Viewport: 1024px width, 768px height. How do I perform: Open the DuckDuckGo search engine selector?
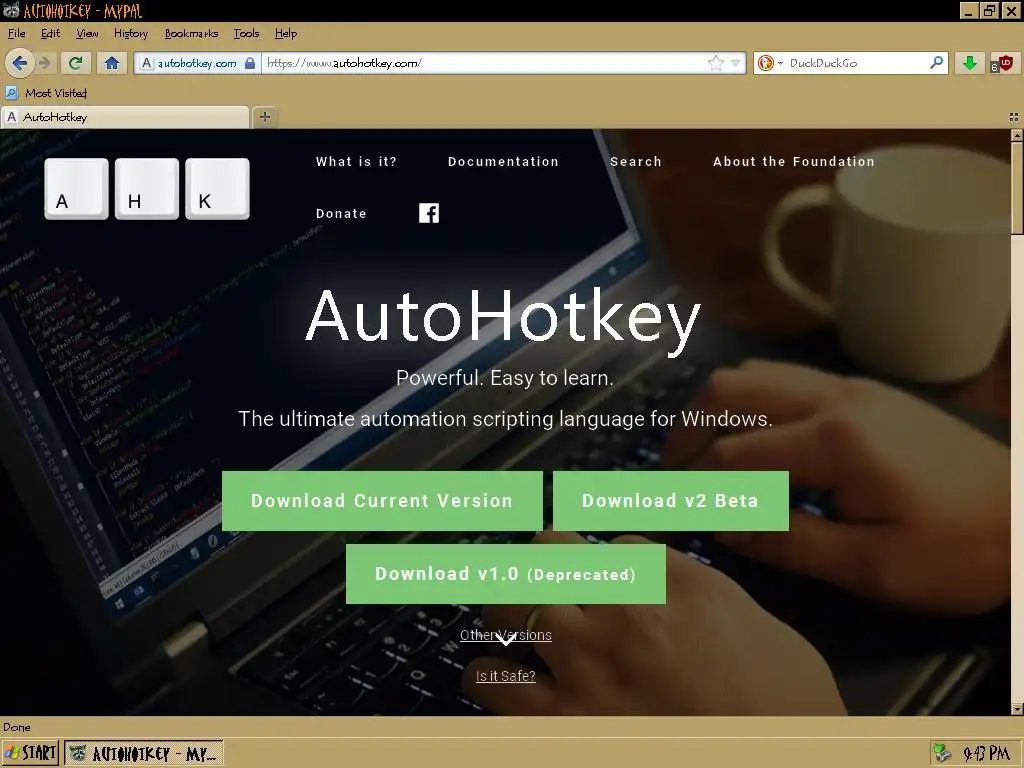(x=770, y=63)
